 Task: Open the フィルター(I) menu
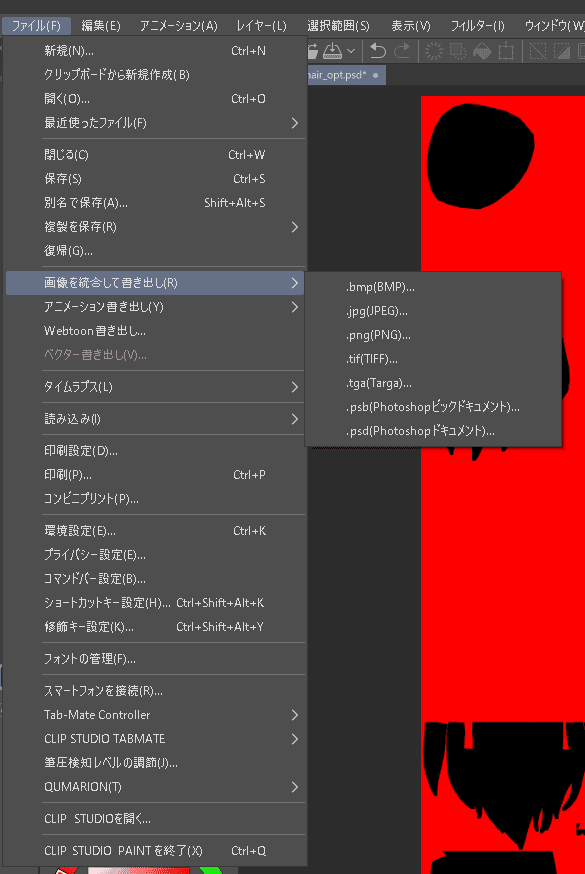(x=477, y=26)
